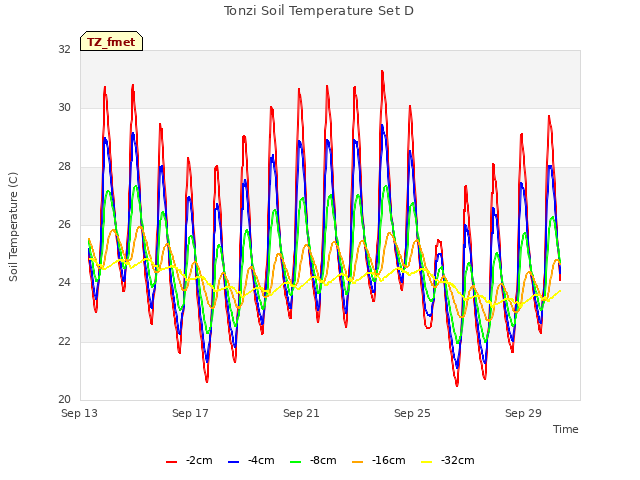
Task: Click the Sep 21 x-axis tick label
Action: pos(301,413)
